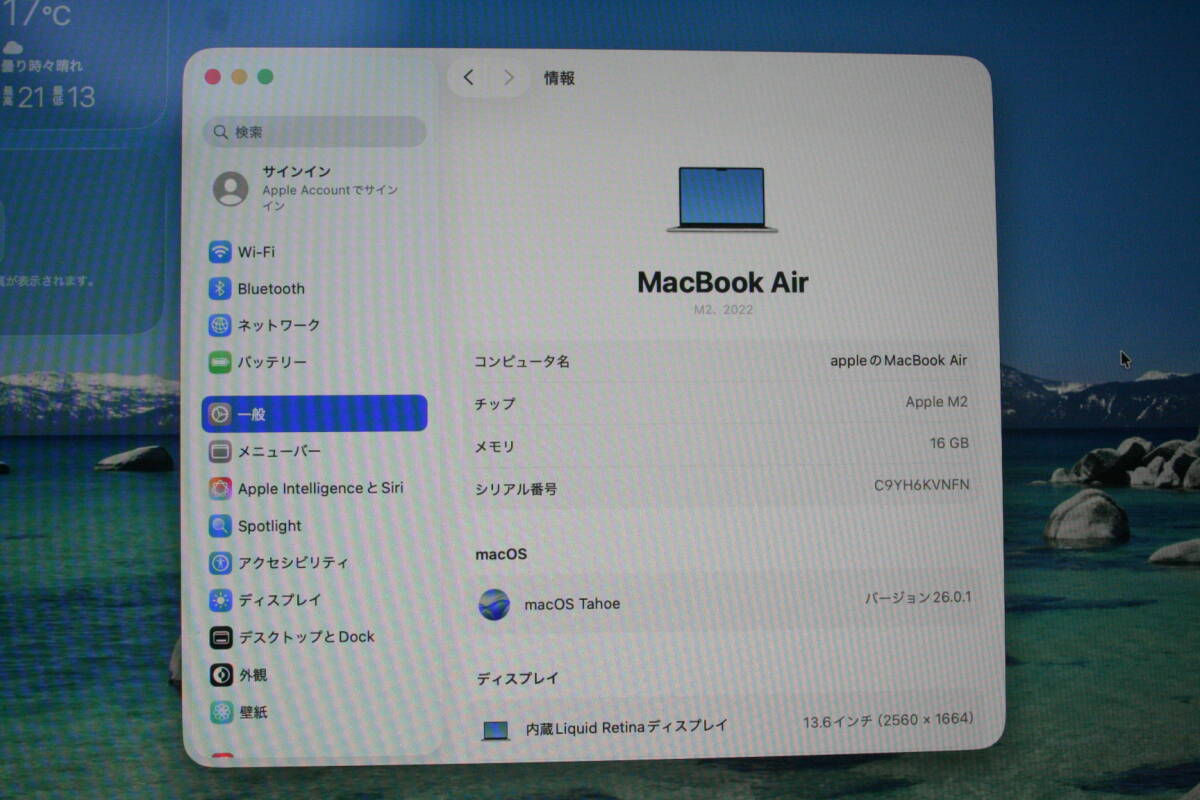Image resolution: width=1200 pixels, height=800 pixels.
Task: Open Bluetooth icon in sidebar
Action: 220,289
